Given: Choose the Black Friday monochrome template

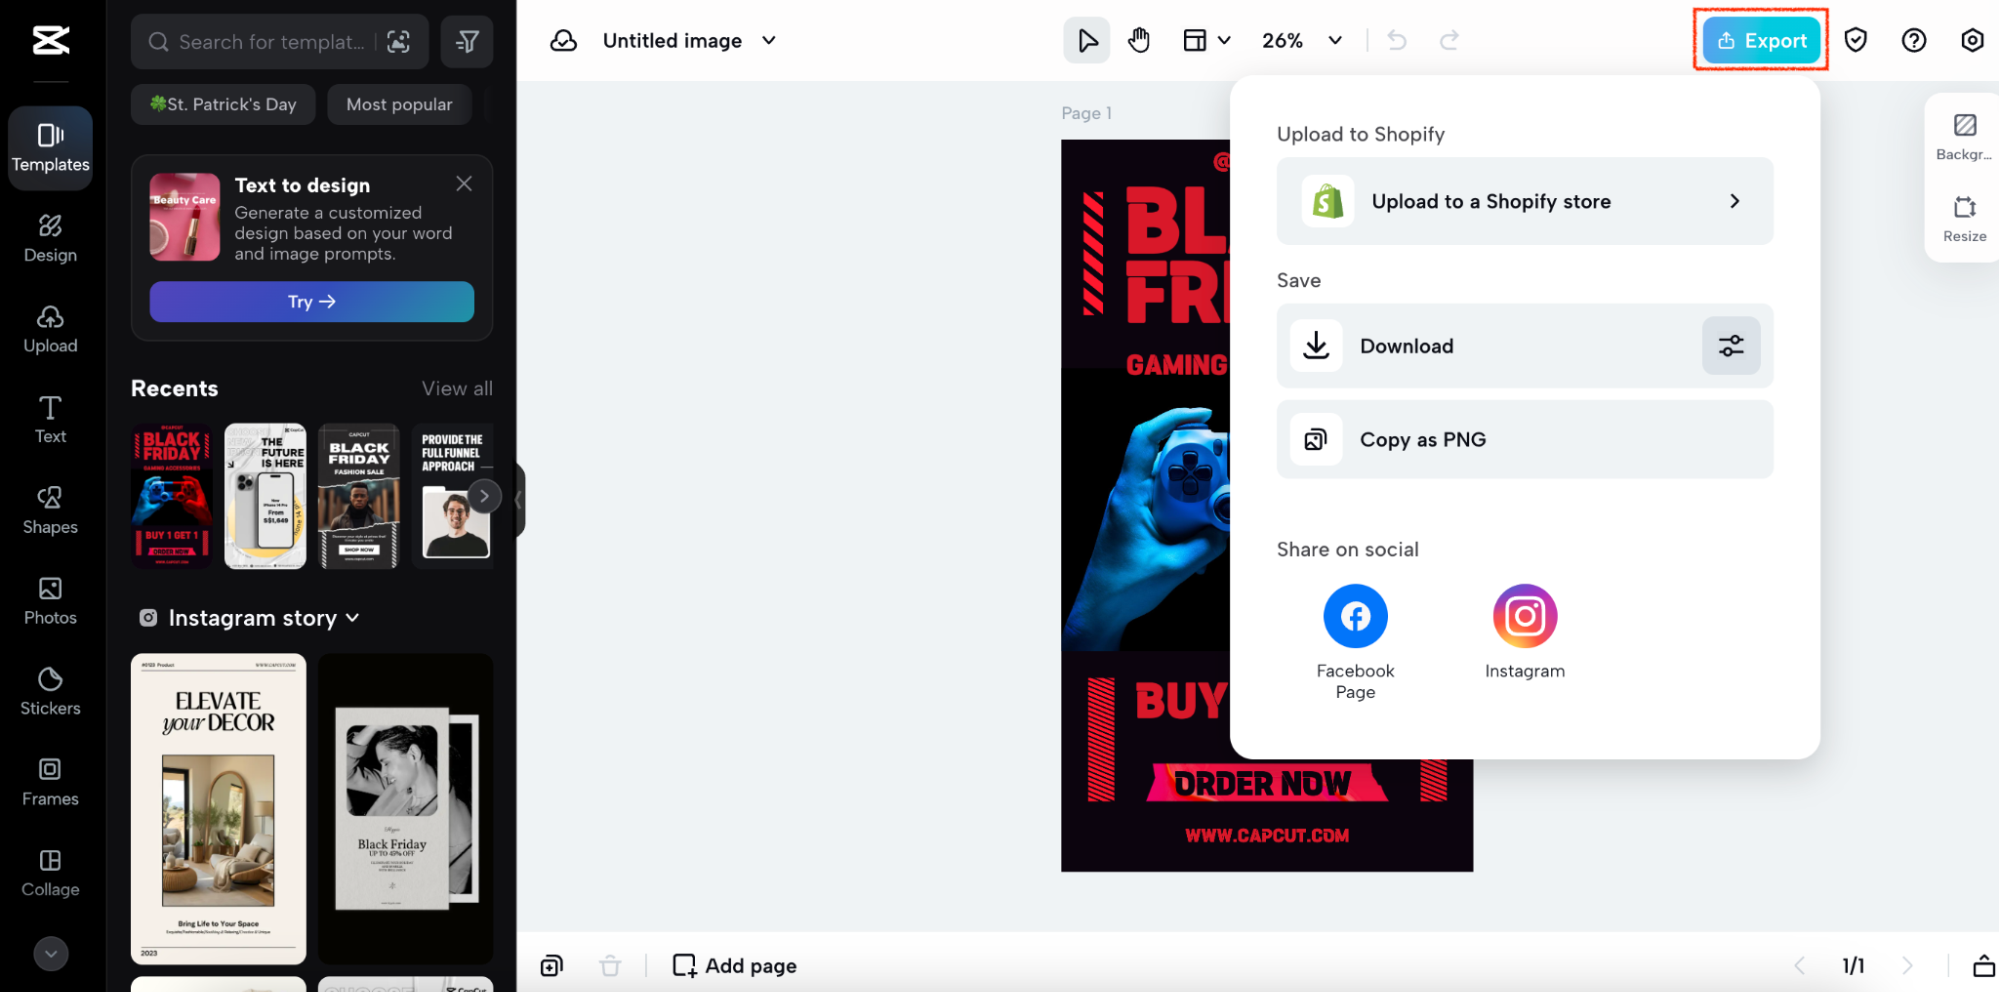Looking at the screenshot, I should pos(406,809).
